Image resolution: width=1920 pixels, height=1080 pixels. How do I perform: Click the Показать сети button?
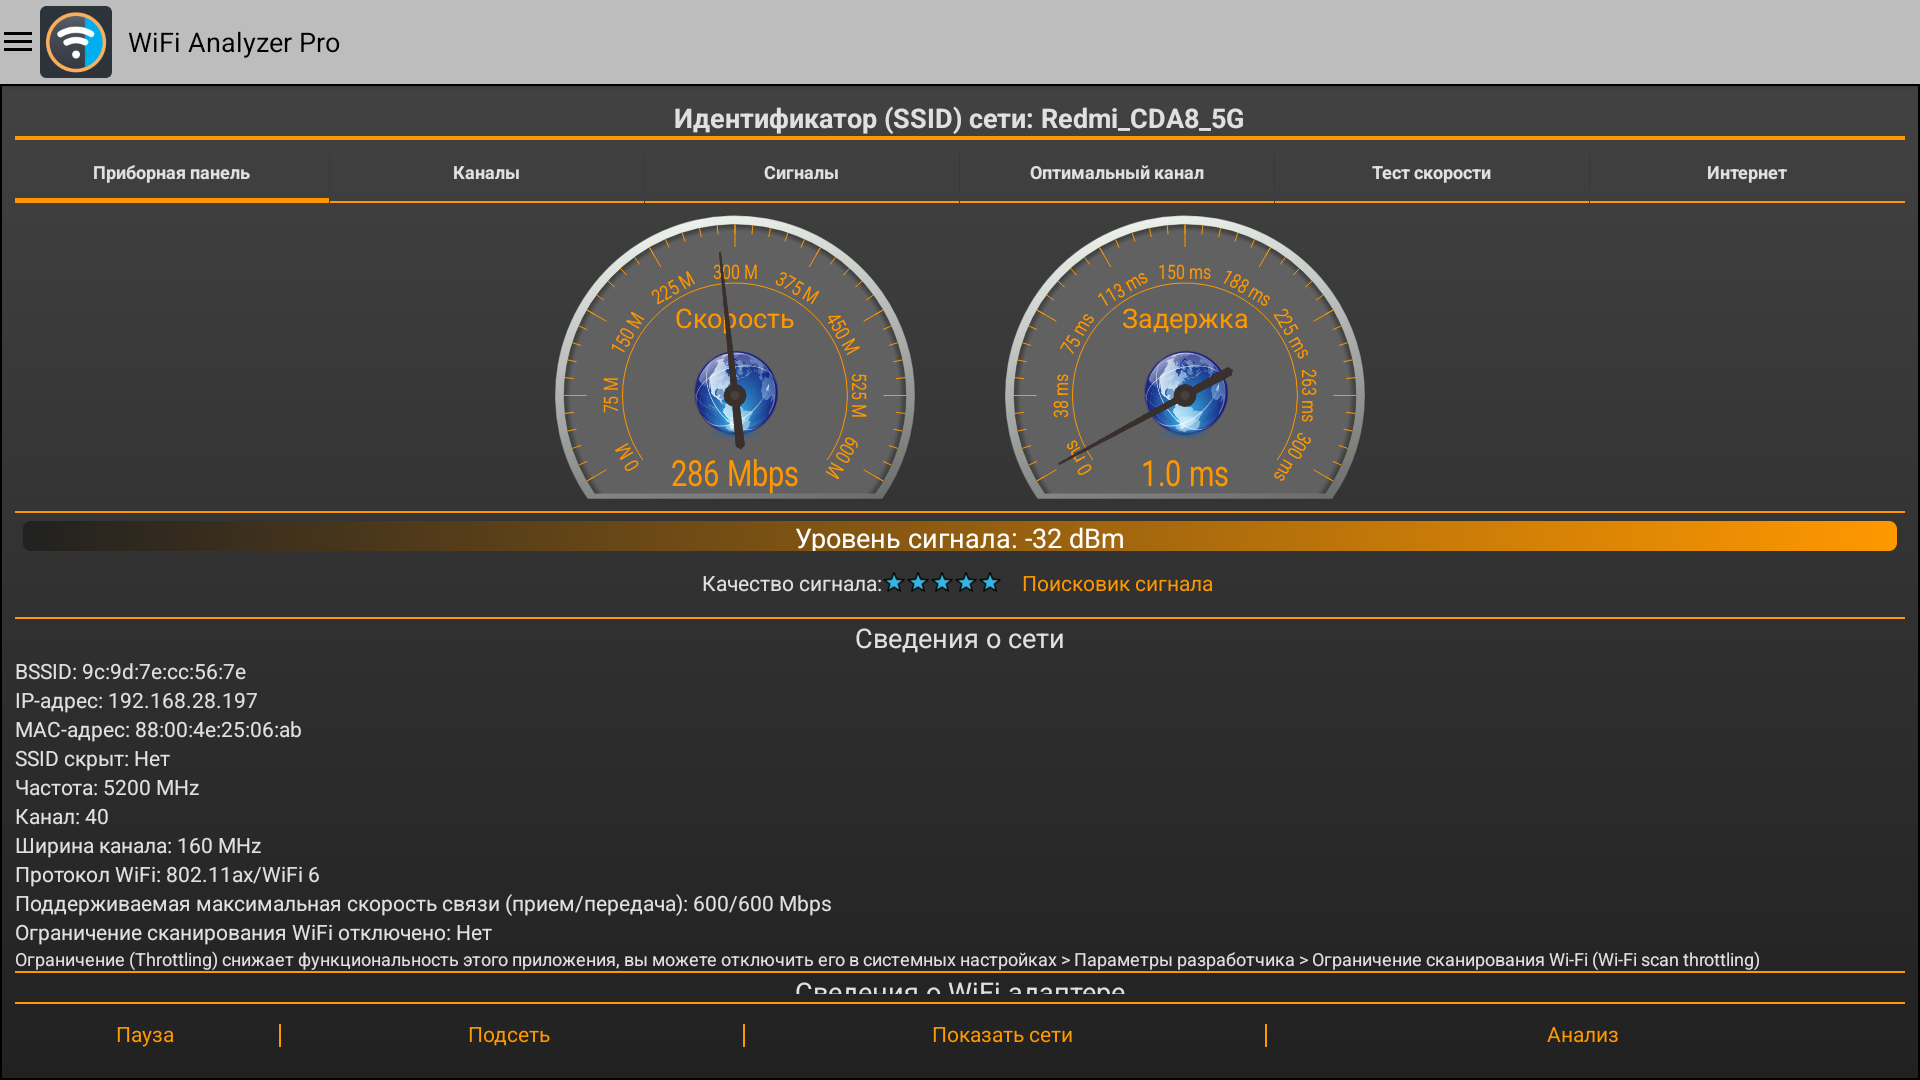click(x=1002, y=1035)
